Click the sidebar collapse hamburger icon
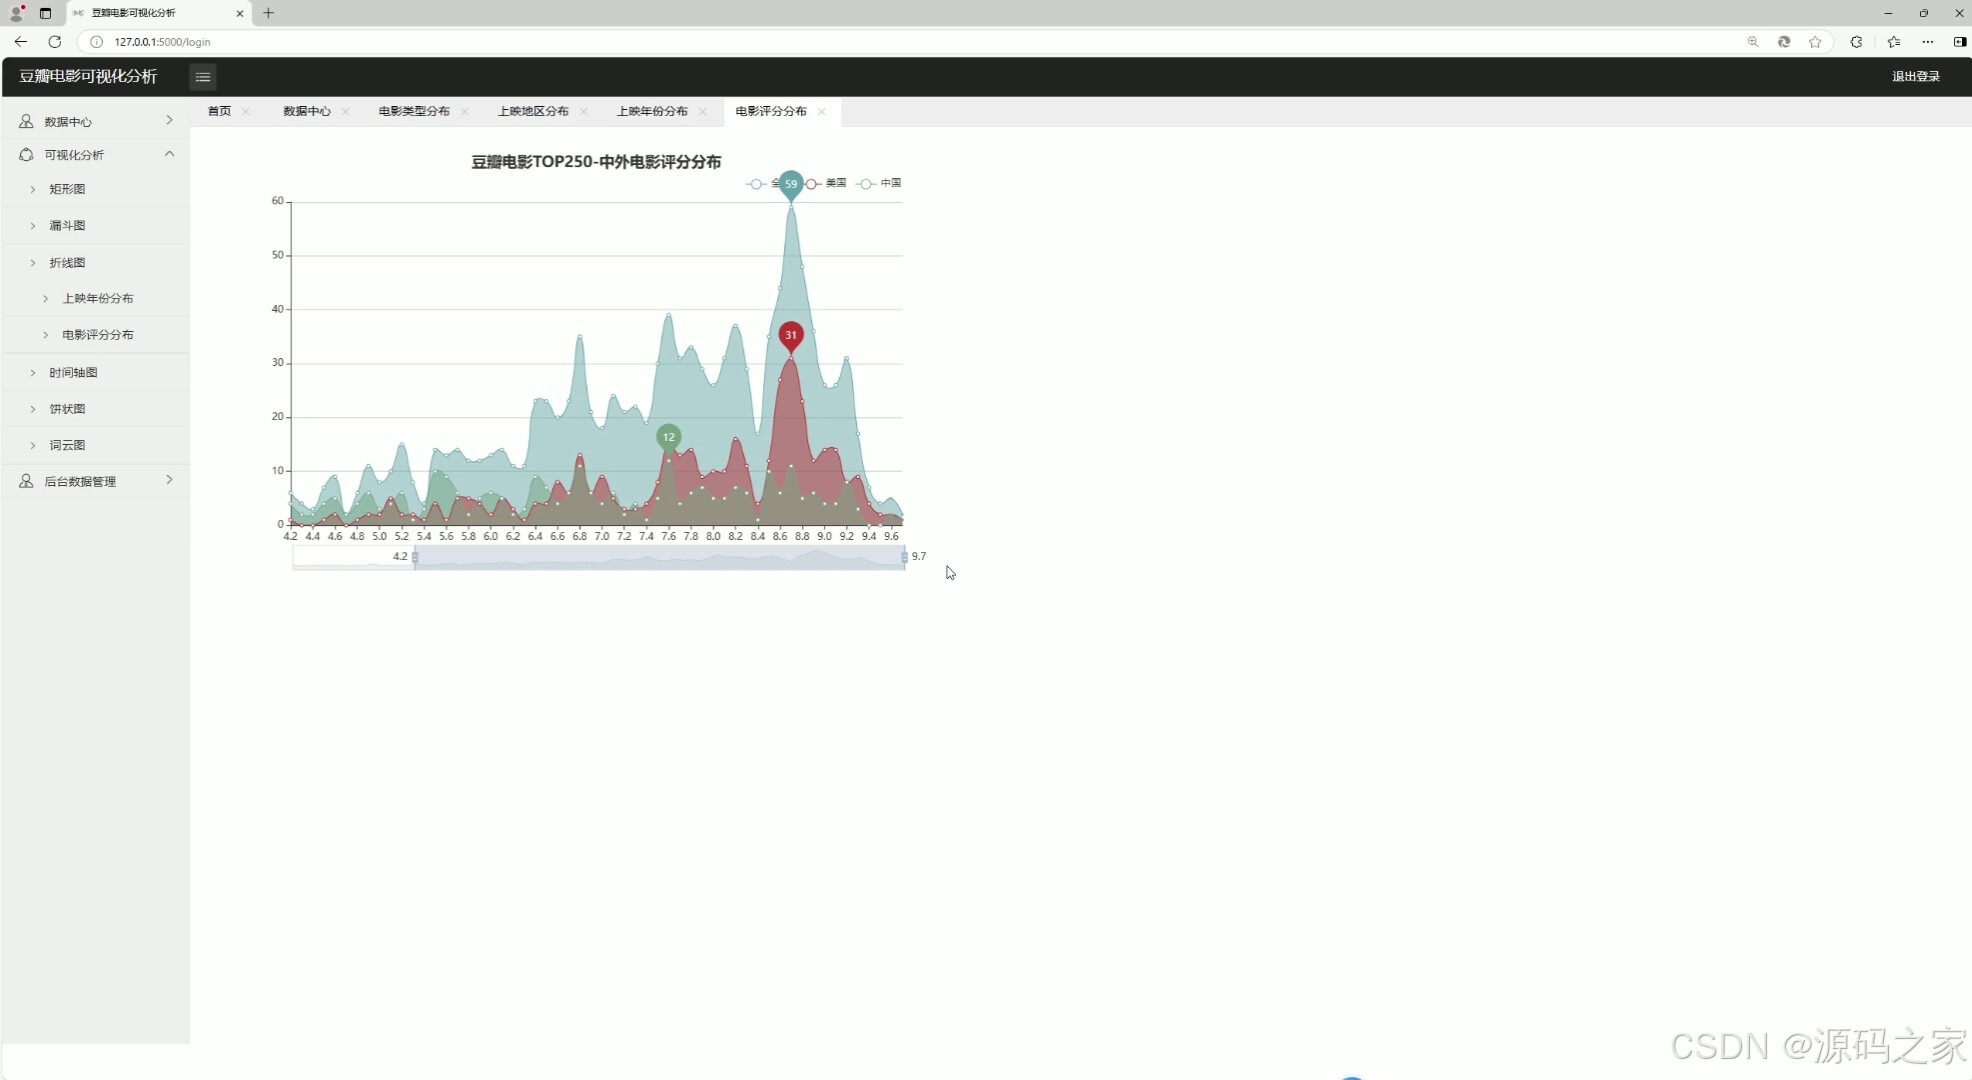Viewport: 1972px width, 1080px height. [202, 77]
